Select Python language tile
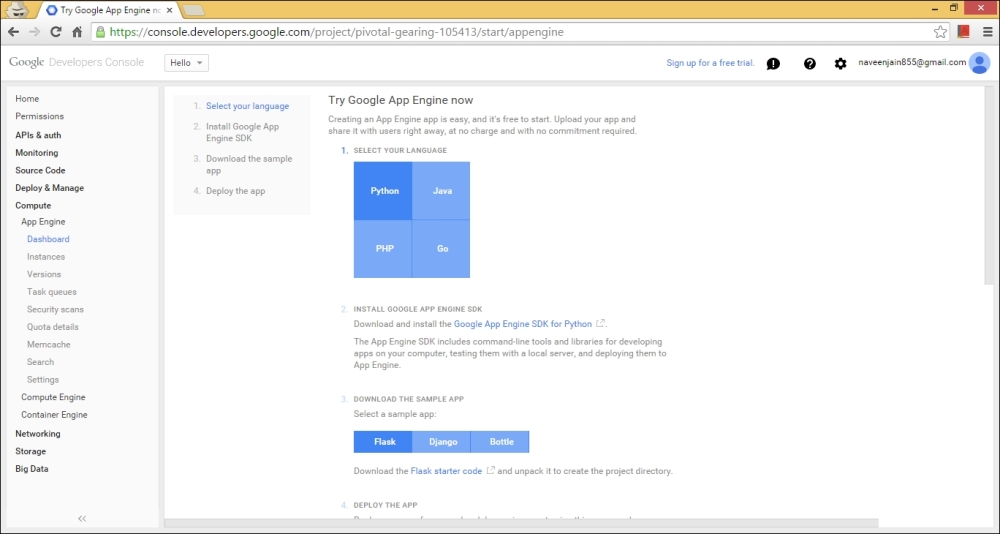 [x=383, y=191]
